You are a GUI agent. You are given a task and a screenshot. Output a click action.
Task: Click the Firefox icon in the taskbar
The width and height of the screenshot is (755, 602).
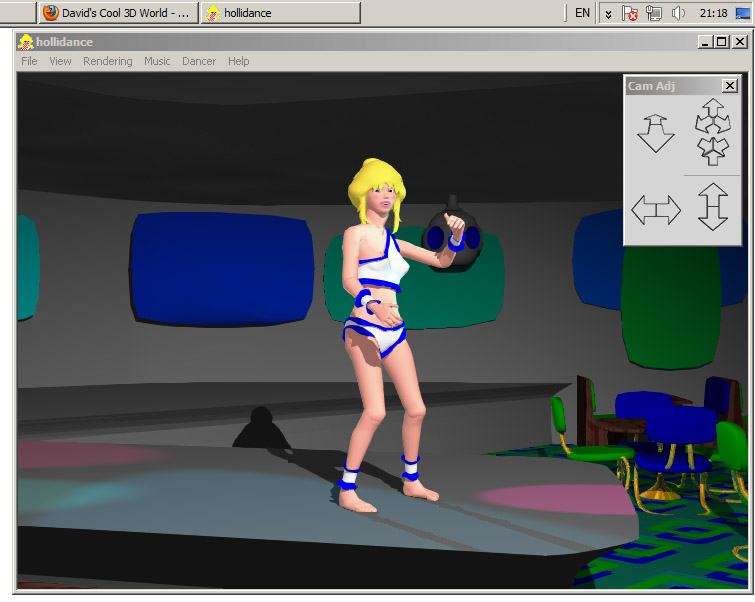click(51, 13)
